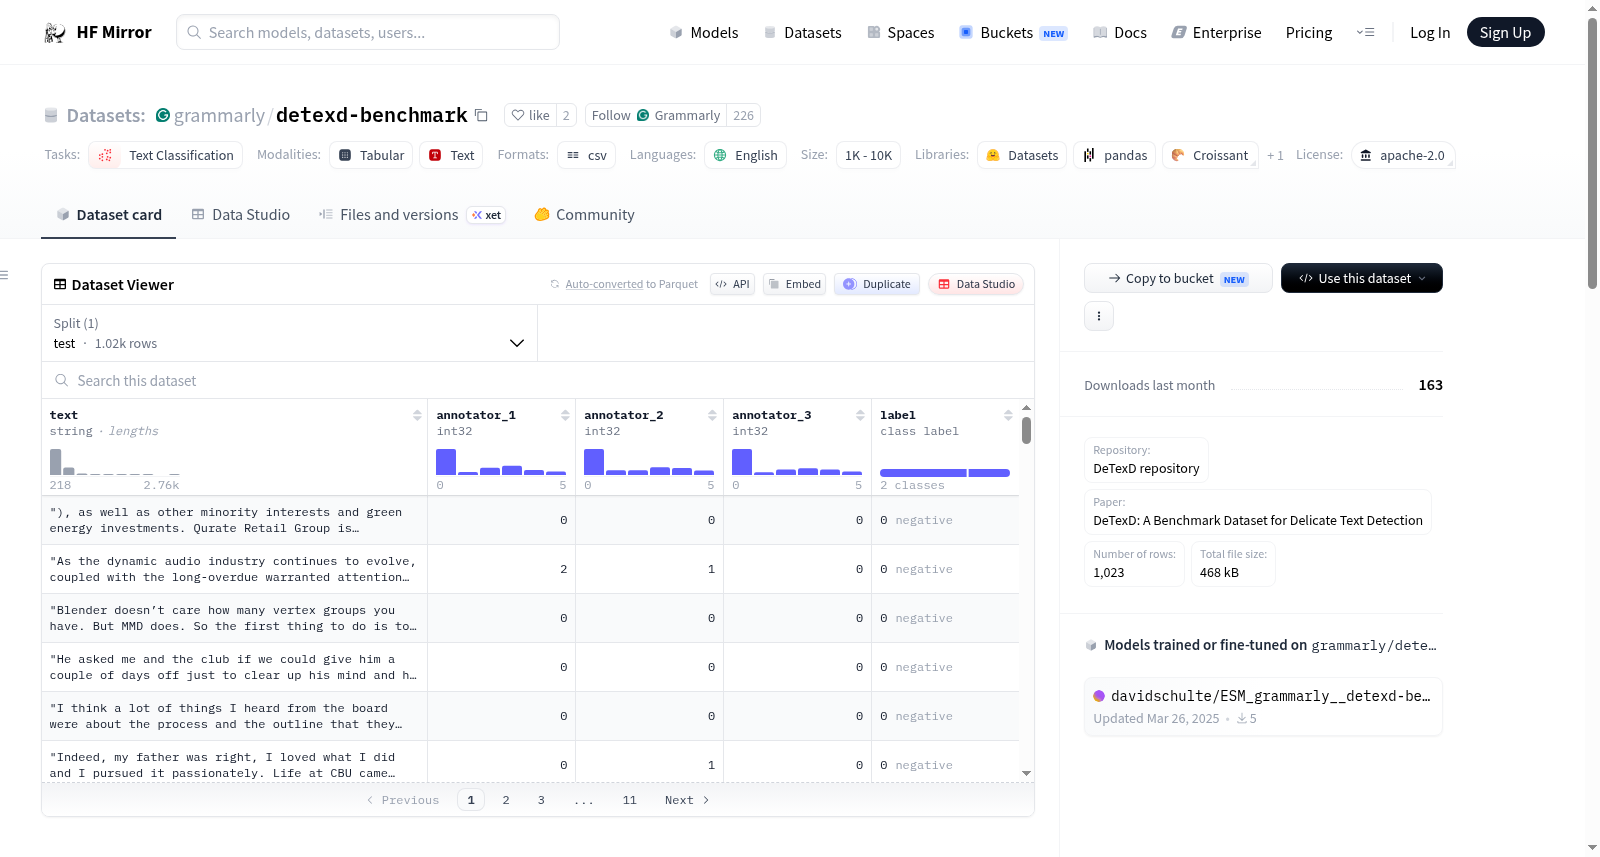This screenshot has height=857, width=1600.
Task: Focus the Search this dataset field
Action: click(538, 381)
